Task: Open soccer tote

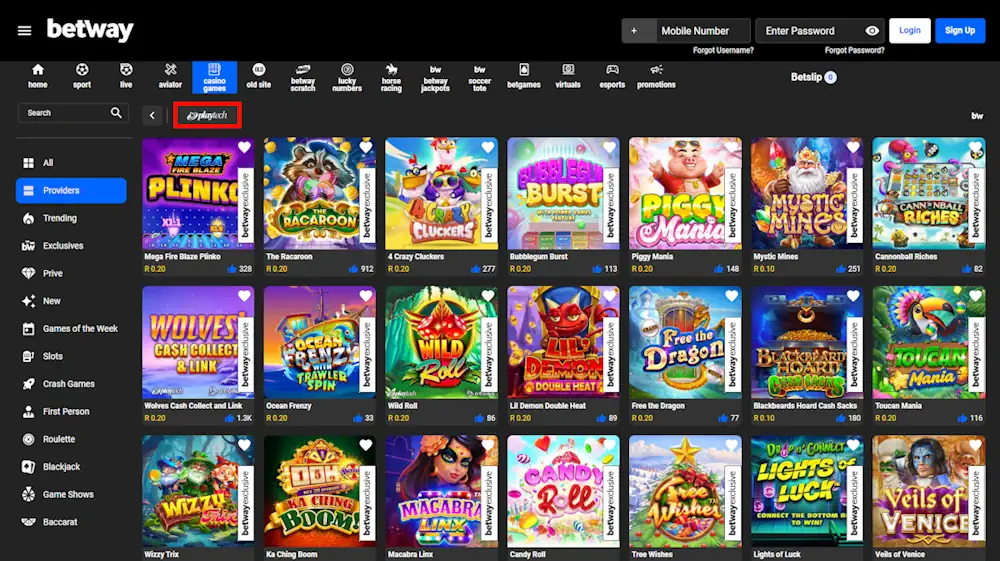Action: 480,78
